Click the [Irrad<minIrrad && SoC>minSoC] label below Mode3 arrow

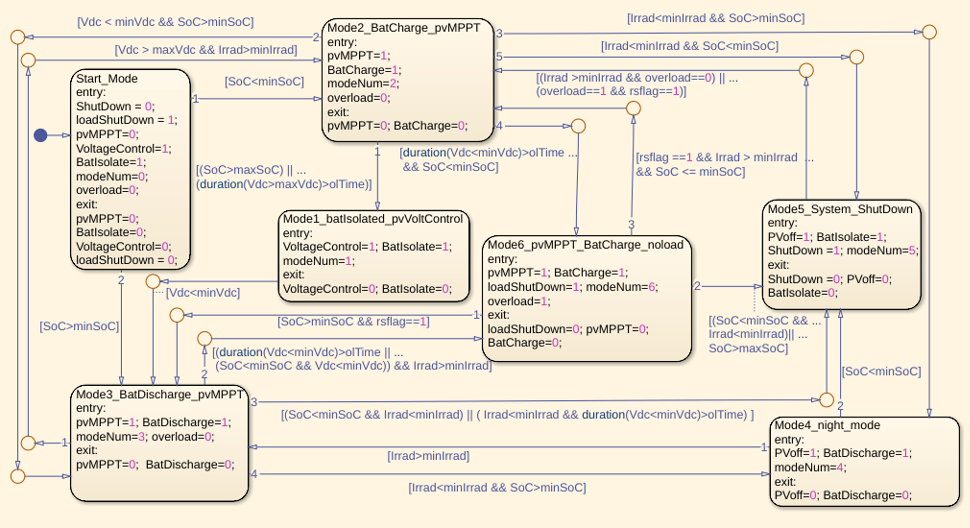tap(497, 487)
